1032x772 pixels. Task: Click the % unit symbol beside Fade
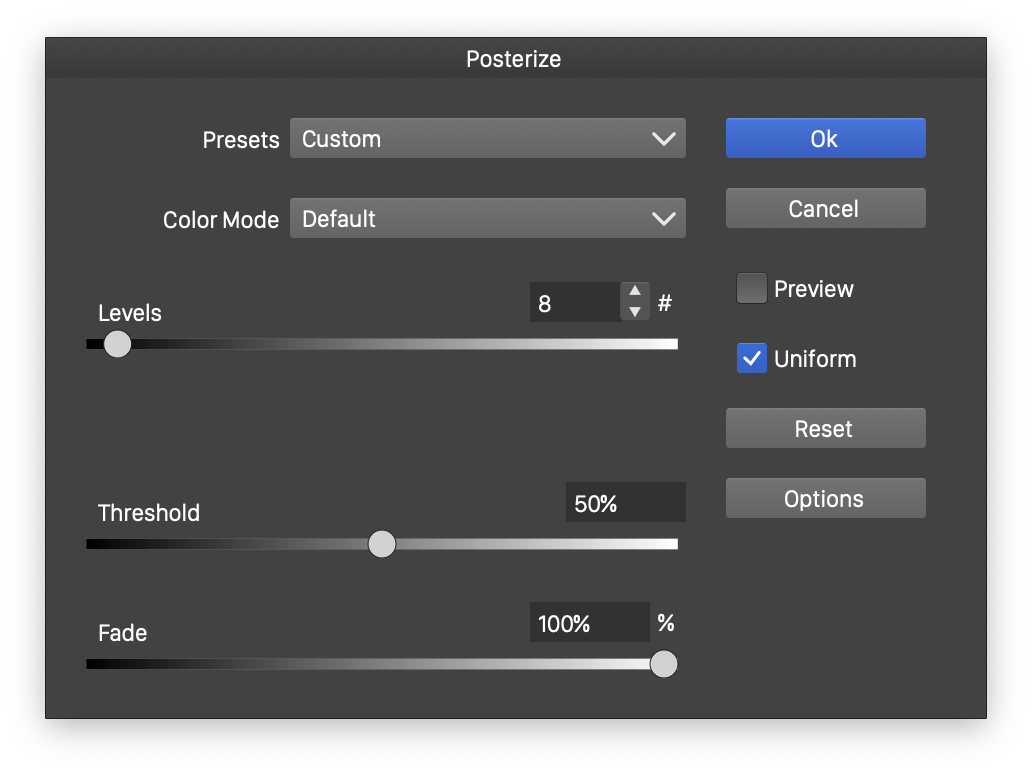(666, 623)
